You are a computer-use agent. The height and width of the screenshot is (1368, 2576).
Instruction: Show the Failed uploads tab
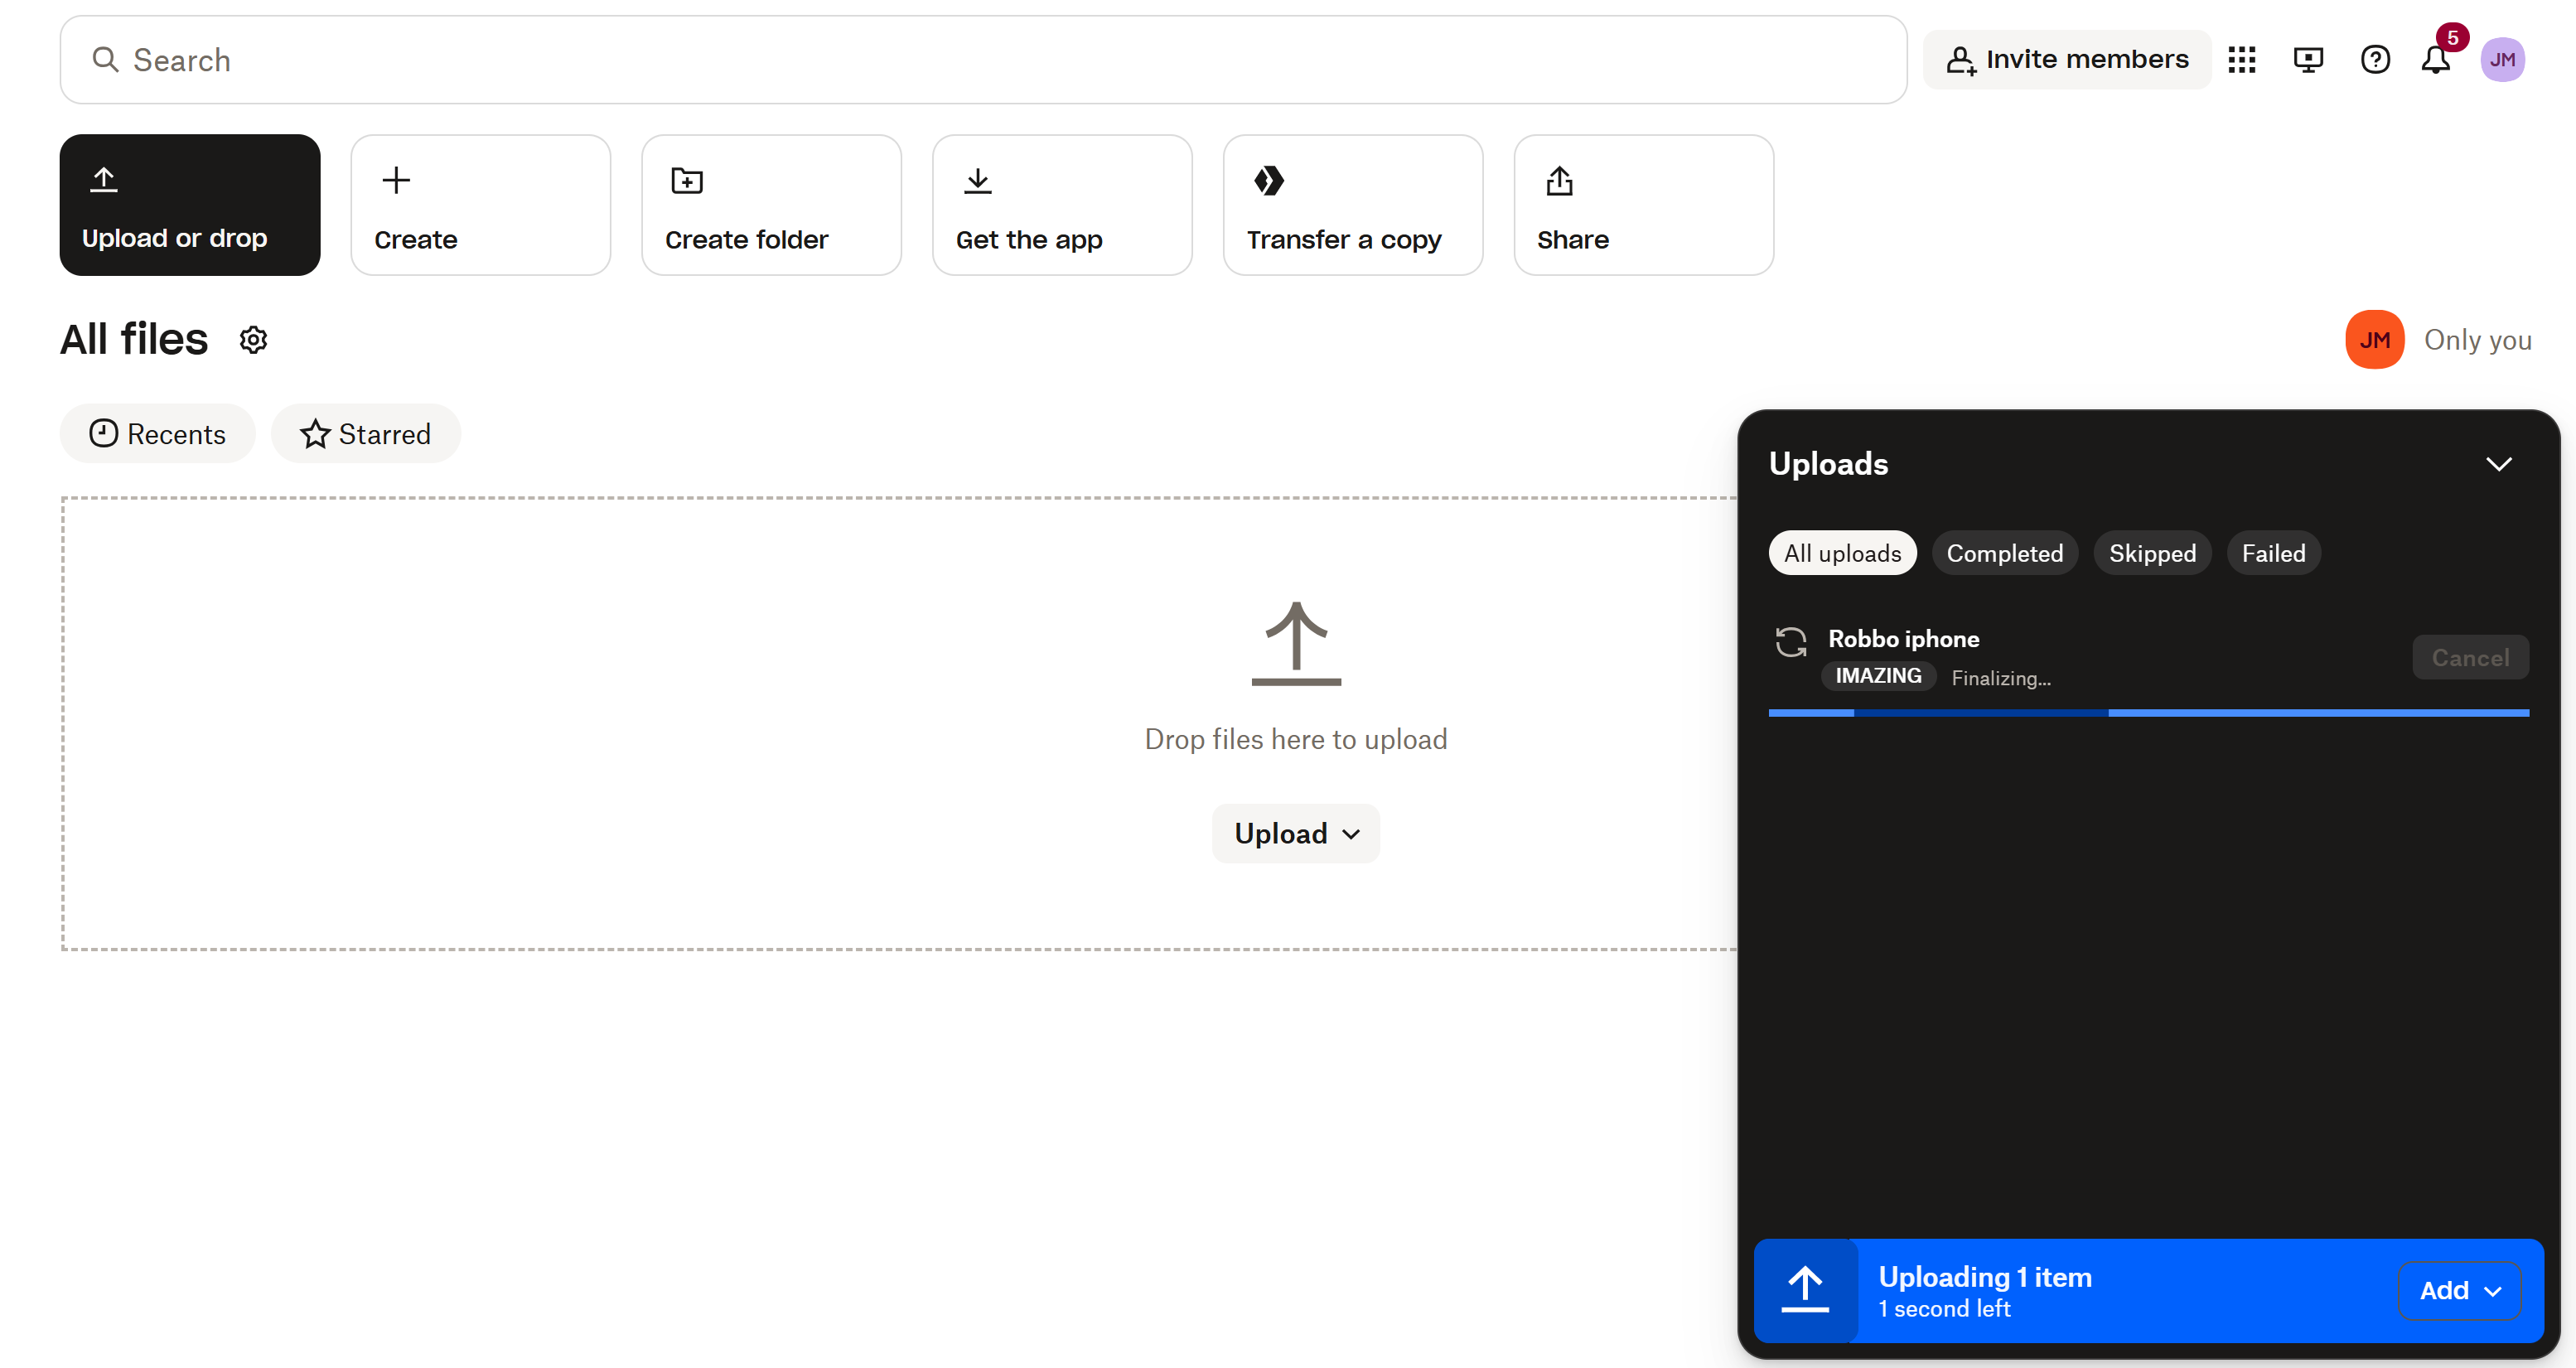(x=2272, y=553)
